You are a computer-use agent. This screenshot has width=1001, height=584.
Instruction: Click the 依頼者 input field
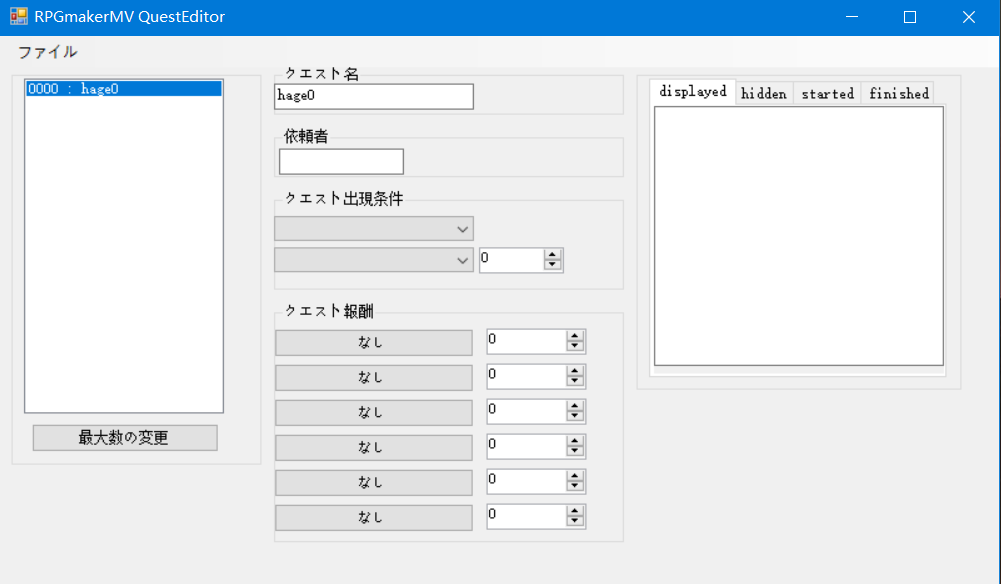(x=342, y=161)
